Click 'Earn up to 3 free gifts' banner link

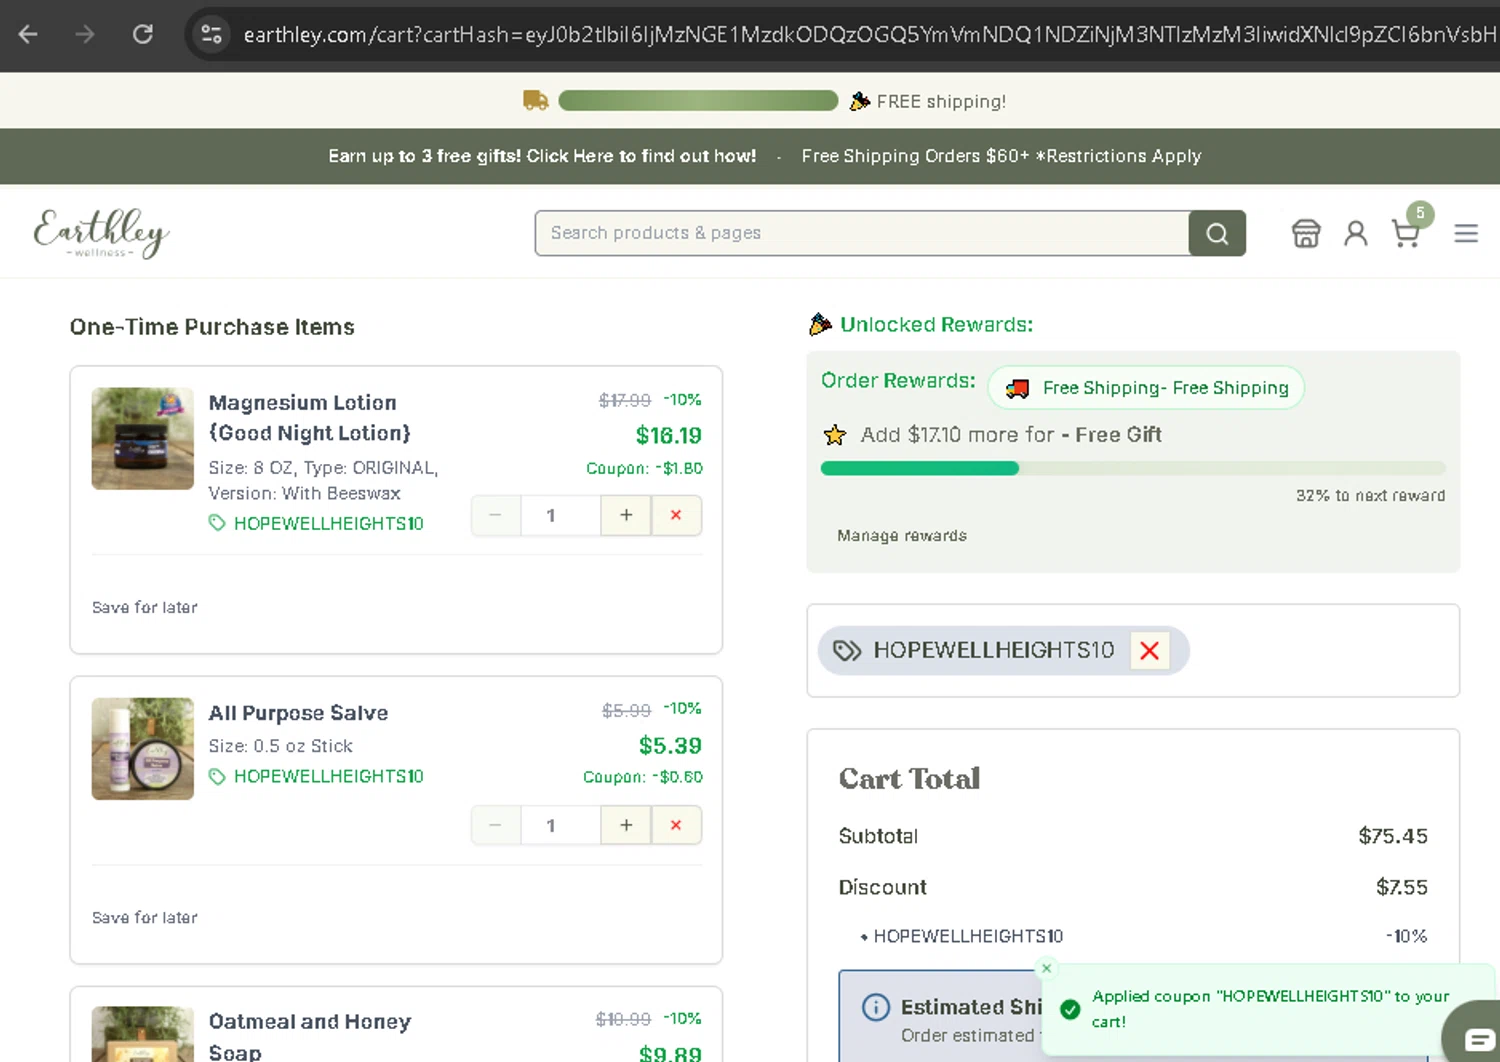542,156
